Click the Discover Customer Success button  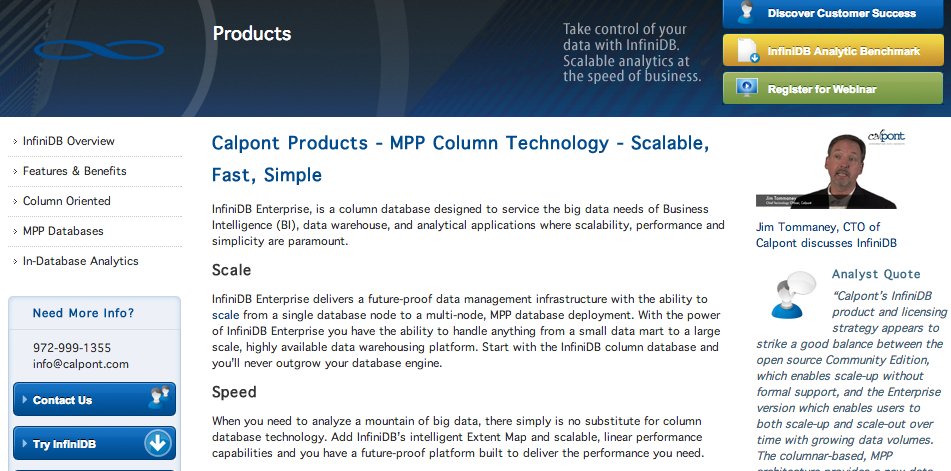tap(833, 13)
